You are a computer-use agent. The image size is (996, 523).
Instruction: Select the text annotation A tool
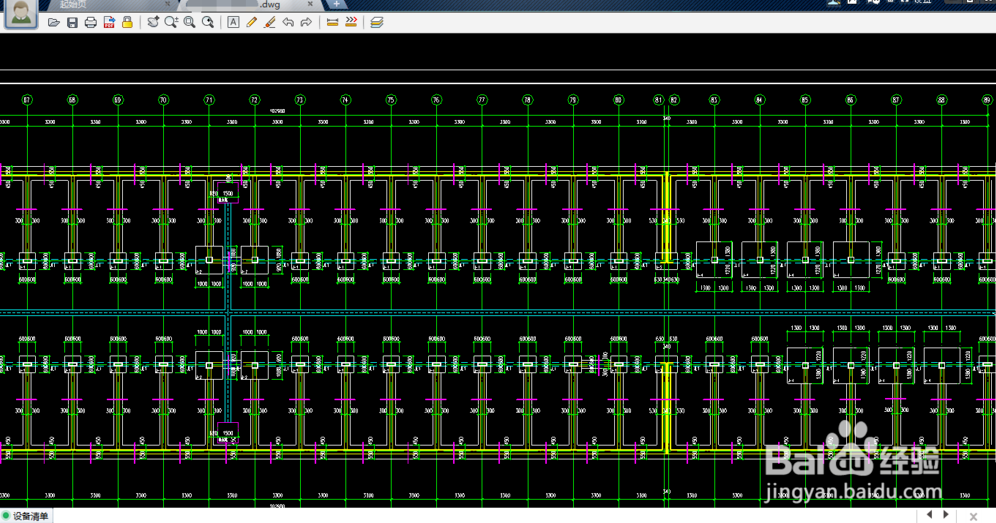(x=233, y=22)
